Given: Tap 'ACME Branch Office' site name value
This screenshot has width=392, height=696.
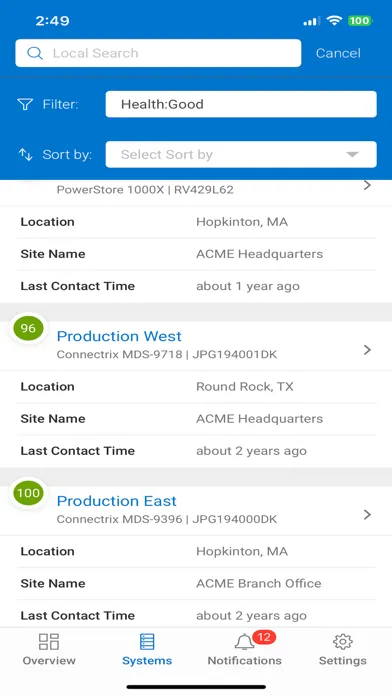Looking at the screenshot, I should [259, 583].
